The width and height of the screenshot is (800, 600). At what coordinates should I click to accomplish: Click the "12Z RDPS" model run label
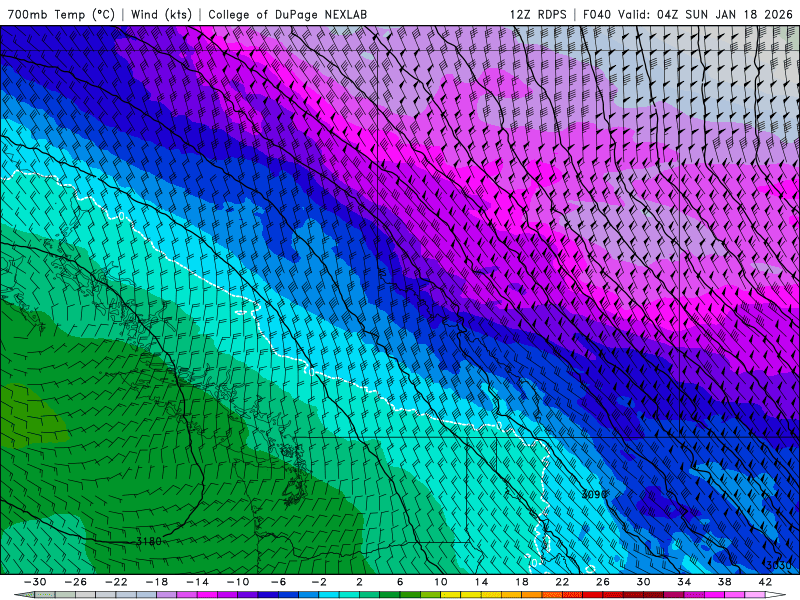(538, 14)
